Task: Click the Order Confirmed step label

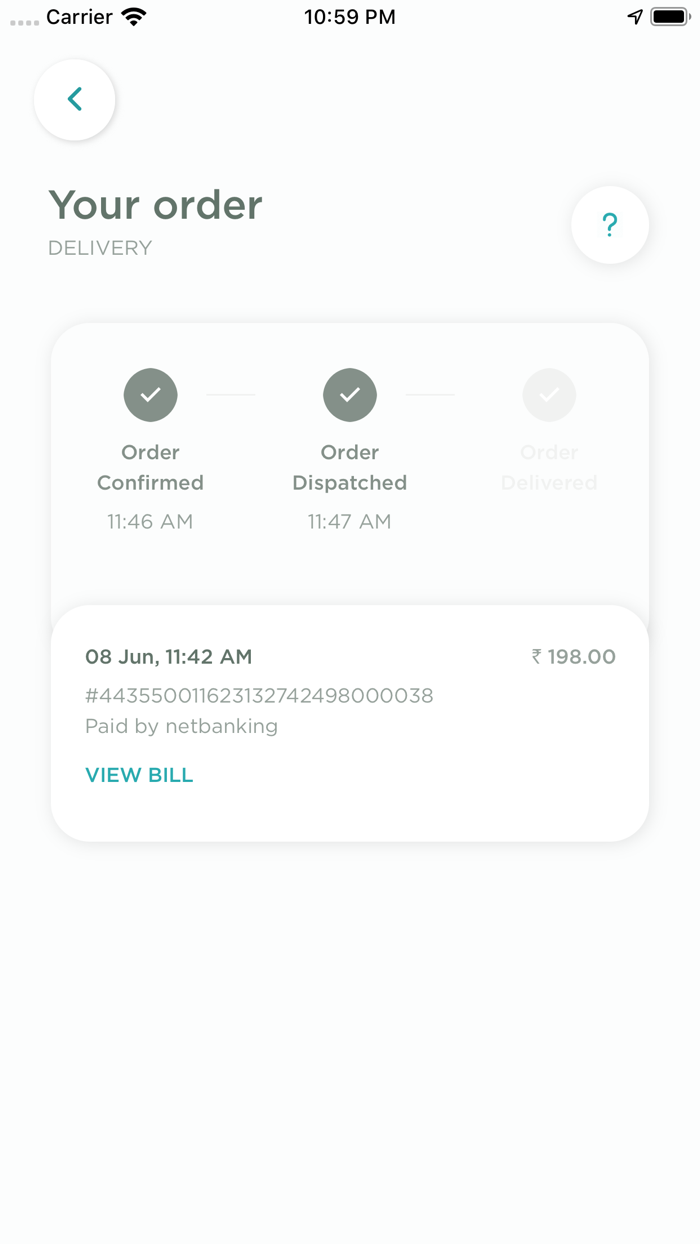Action: (150, 467)
